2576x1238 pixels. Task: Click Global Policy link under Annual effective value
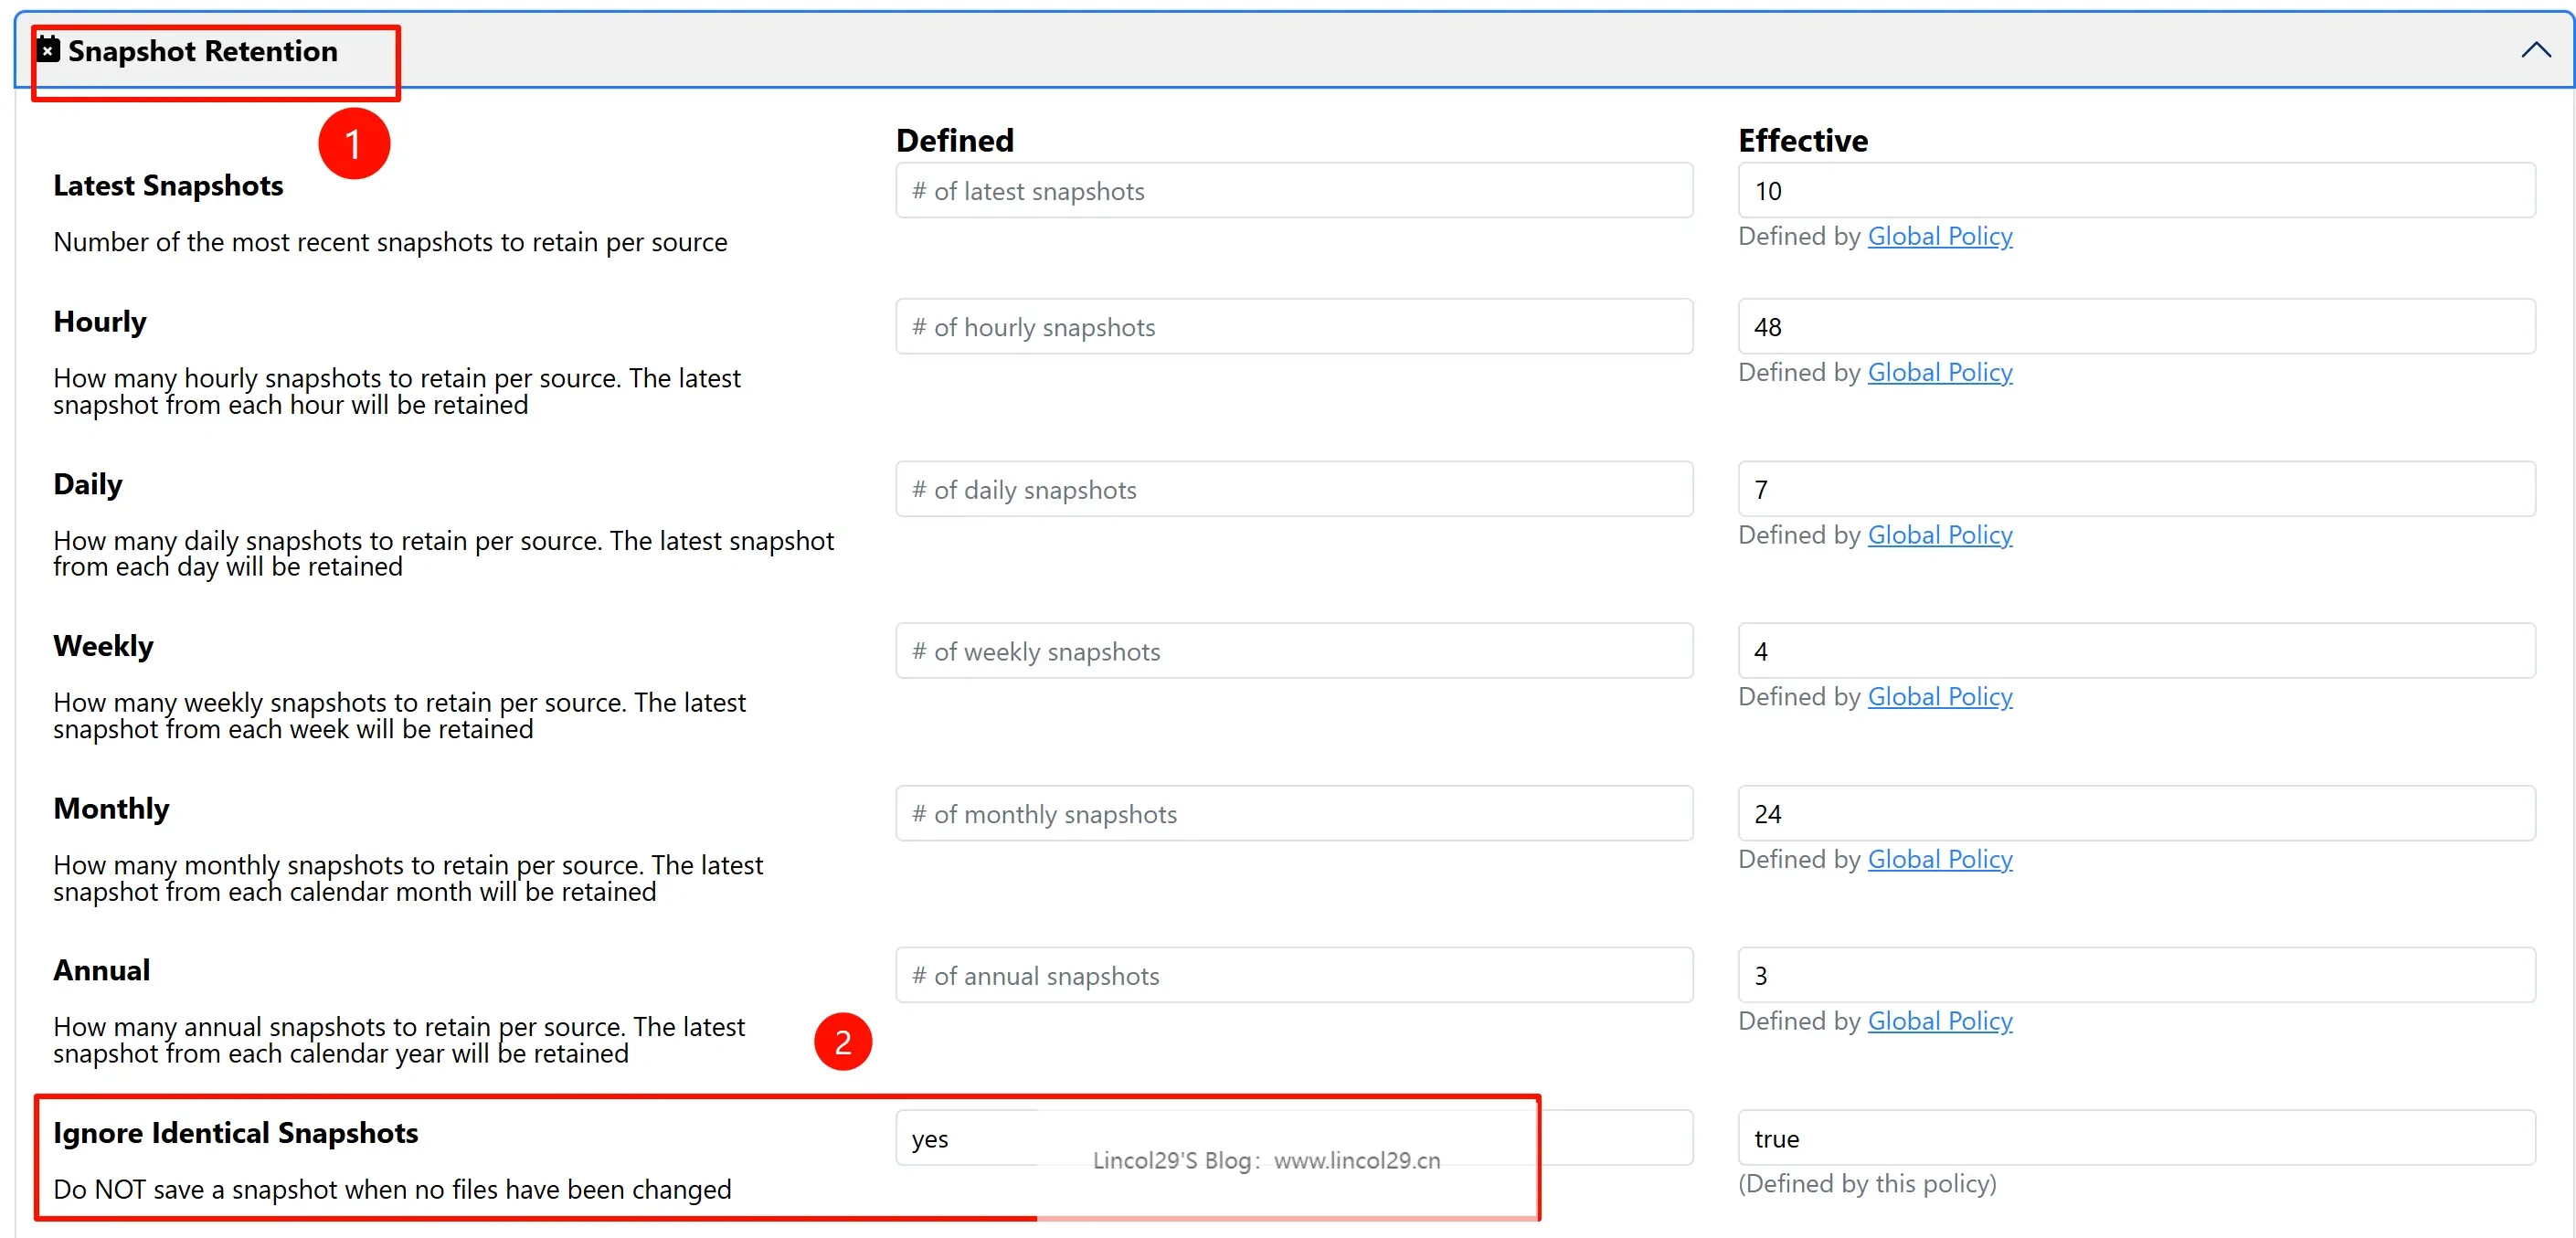coord(1939,1021)
